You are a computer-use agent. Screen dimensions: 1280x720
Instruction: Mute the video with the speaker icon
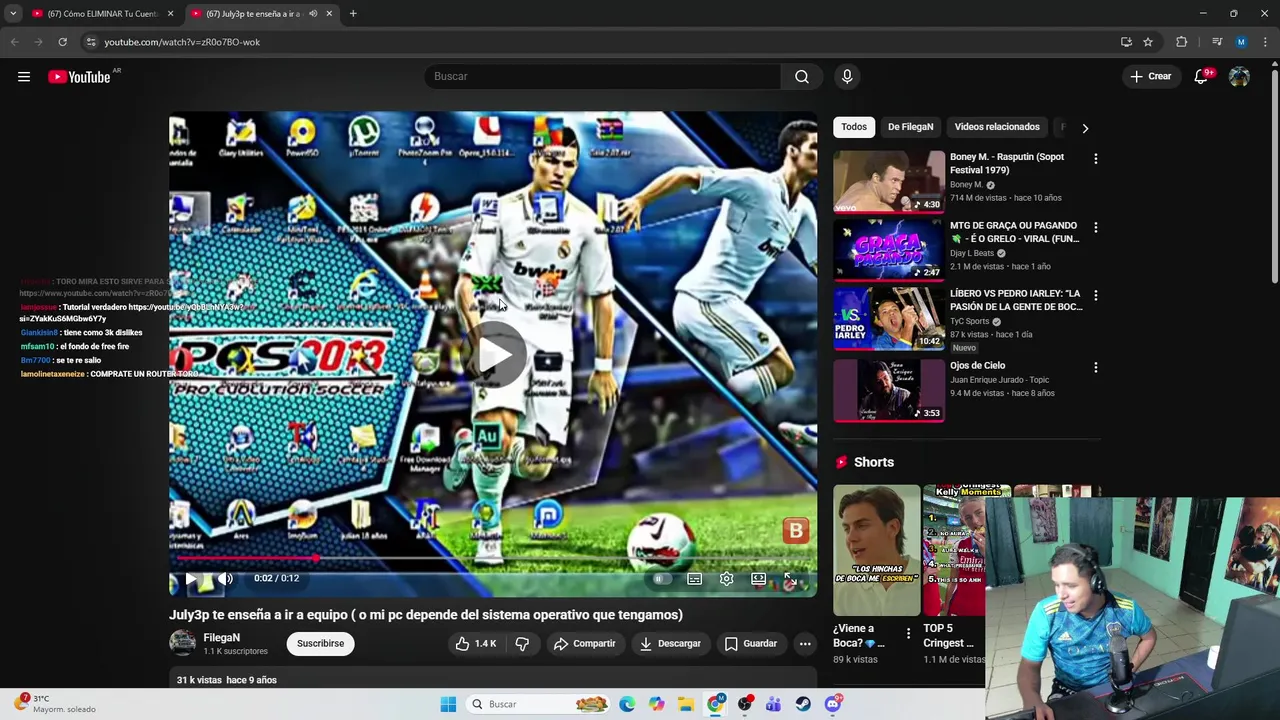225,578
